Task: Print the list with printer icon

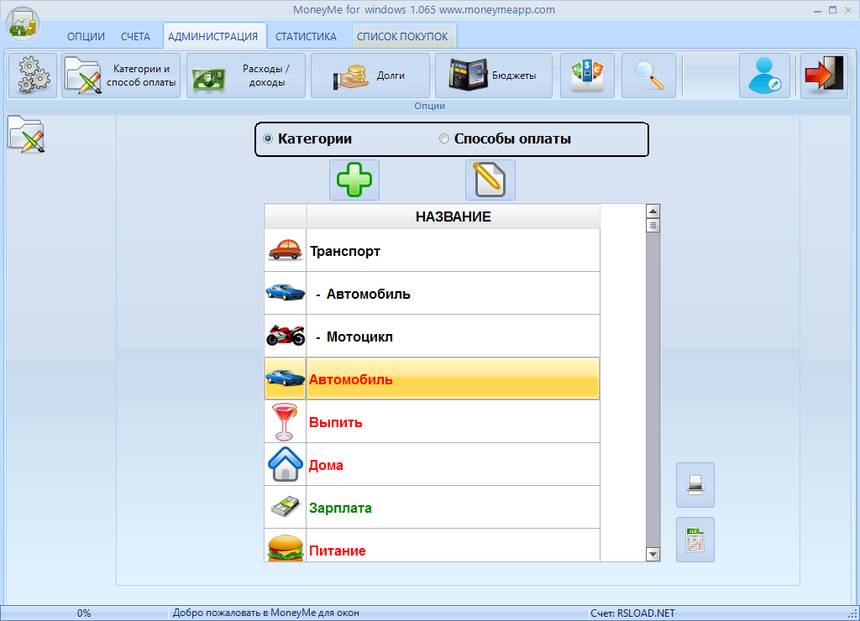Action: (x=695, y=485)
